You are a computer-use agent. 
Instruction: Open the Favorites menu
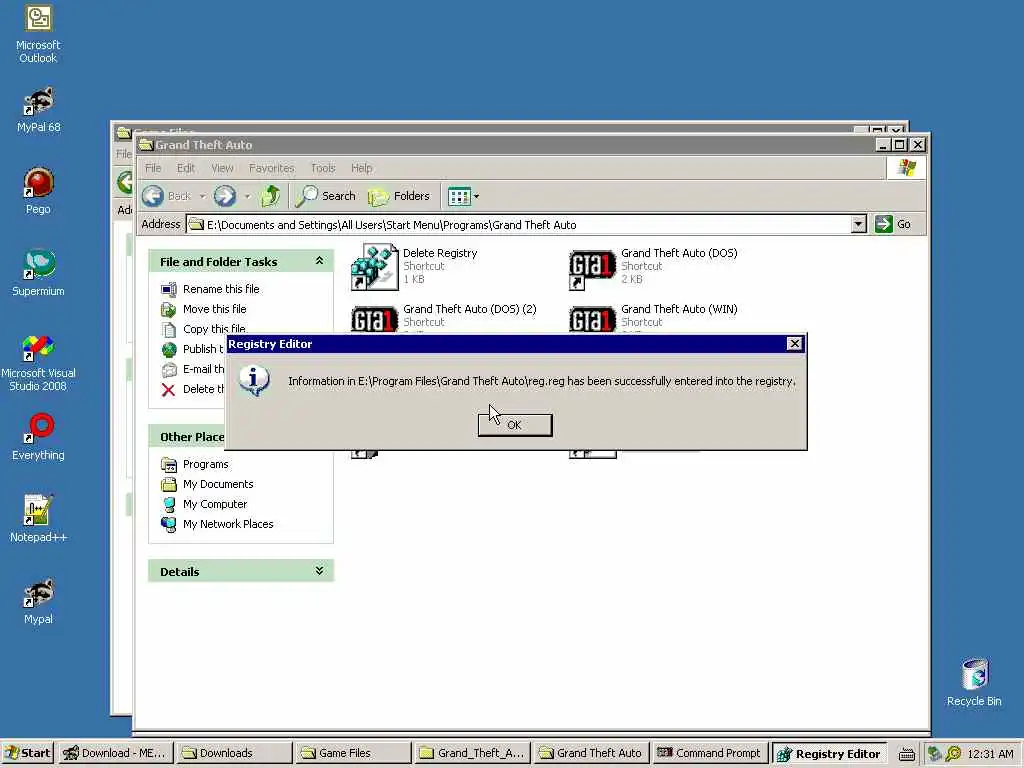[x=272, y=168]
